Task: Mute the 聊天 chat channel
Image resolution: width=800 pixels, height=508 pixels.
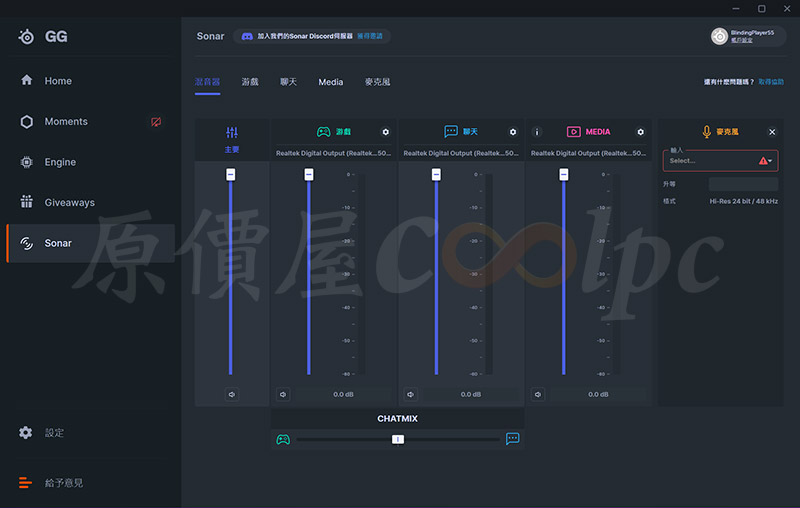Action: [x=411, y=394]
